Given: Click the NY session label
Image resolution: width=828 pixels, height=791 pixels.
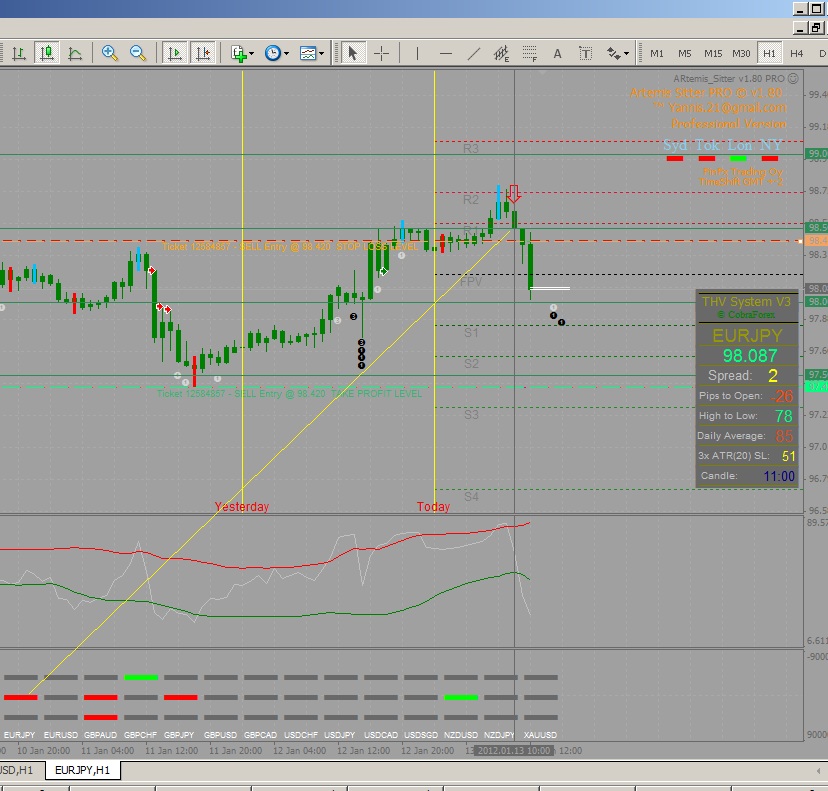Looking at the screenshot, I should click(x=771, y=145).
